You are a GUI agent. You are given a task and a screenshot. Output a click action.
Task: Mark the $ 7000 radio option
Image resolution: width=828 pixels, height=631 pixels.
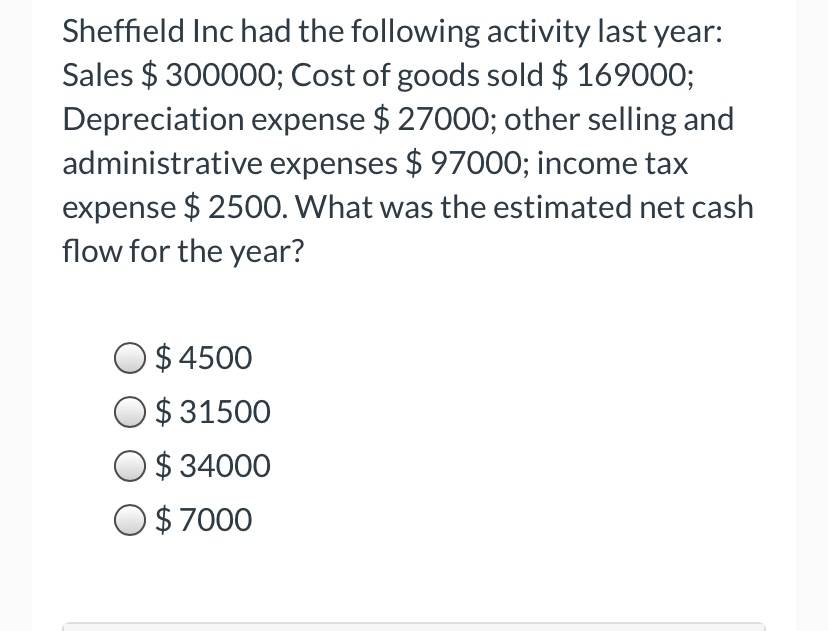point(129,520)
